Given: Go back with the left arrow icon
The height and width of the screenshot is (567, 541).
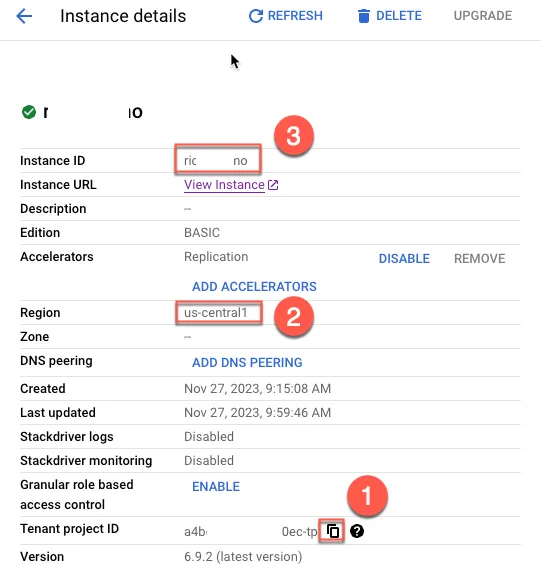Looking at the screenshot, I should 24,16.
